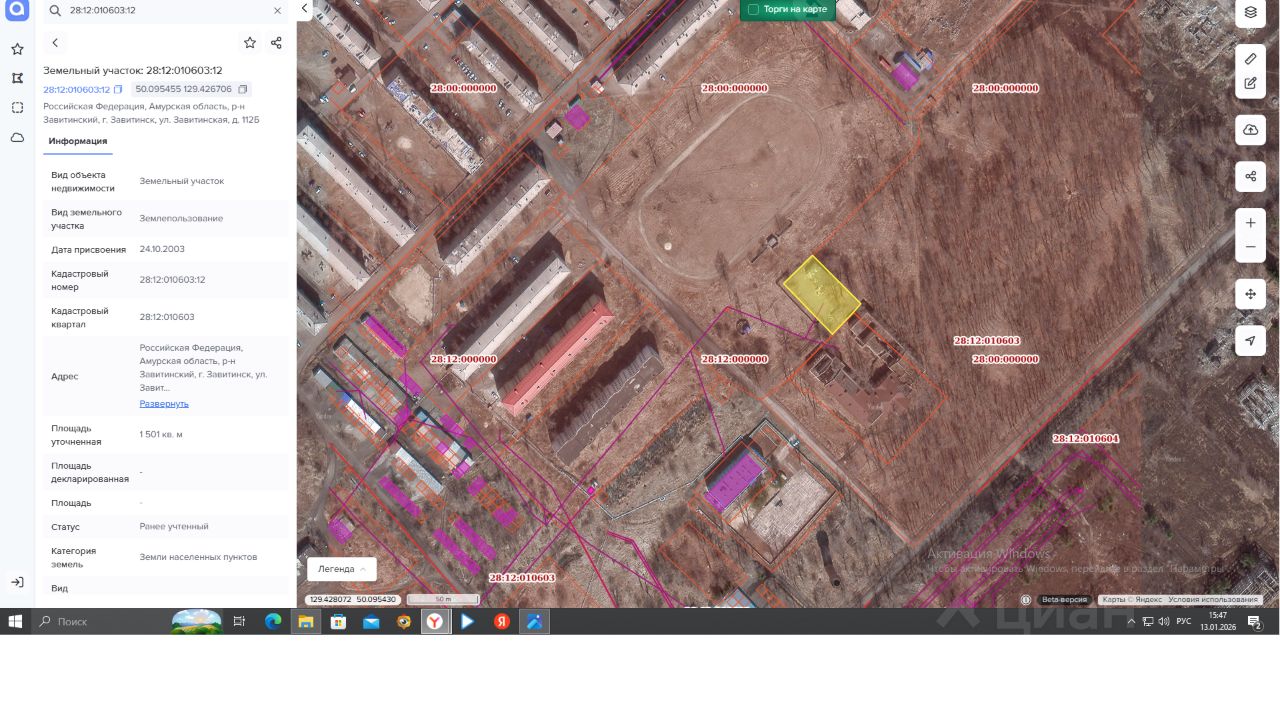
Task: Select the edit note tool
Action: pyautogui.click(x=1250, y=84)
